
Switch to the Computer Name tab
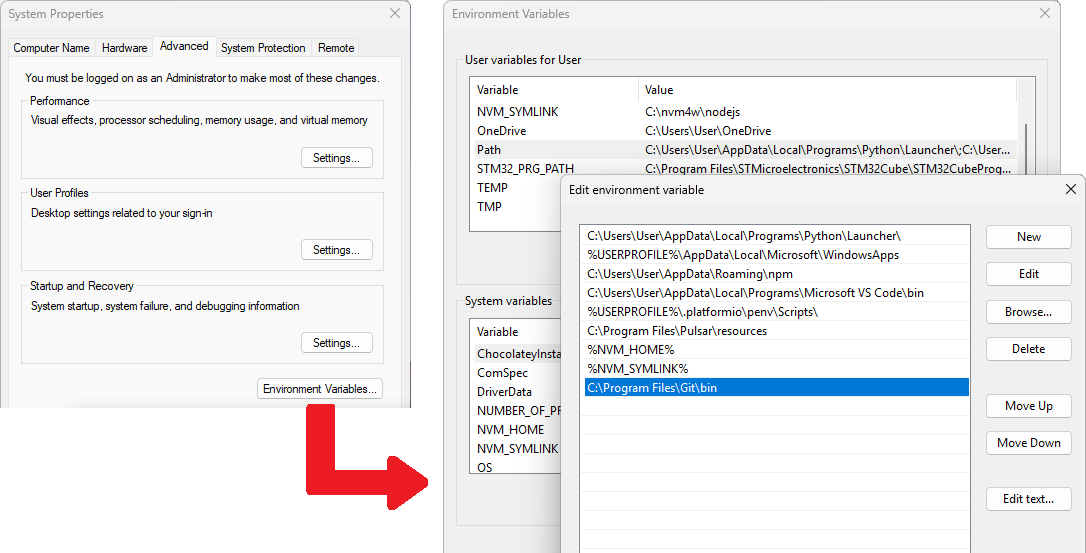[51, 48]
